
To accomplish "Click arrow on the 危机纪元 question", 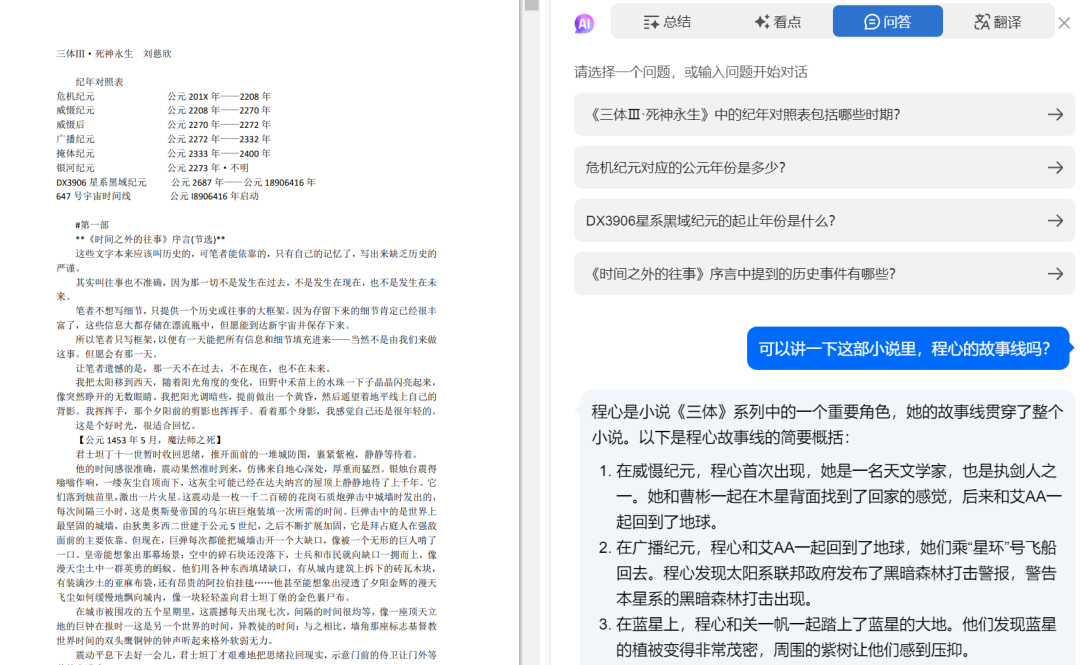I will coord(1055,167).
